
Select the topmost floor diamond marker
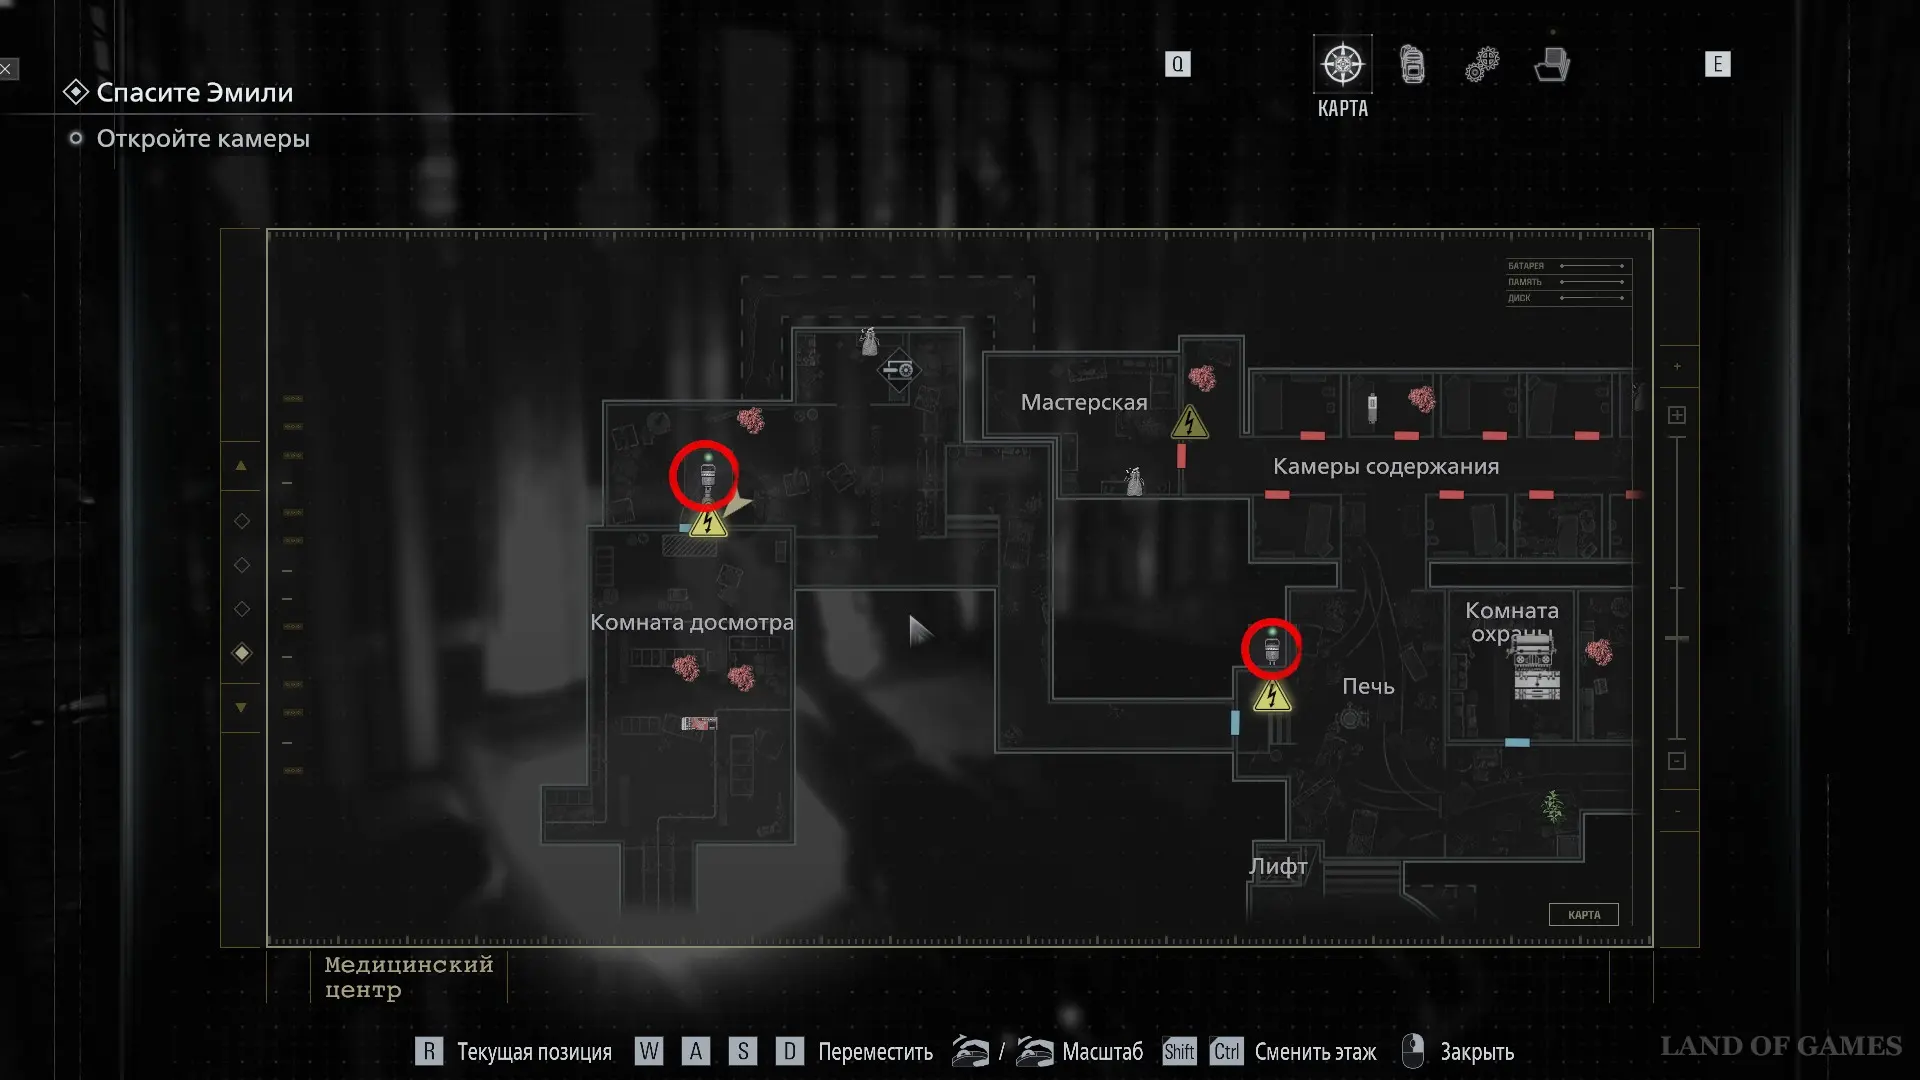click(241, 521)
